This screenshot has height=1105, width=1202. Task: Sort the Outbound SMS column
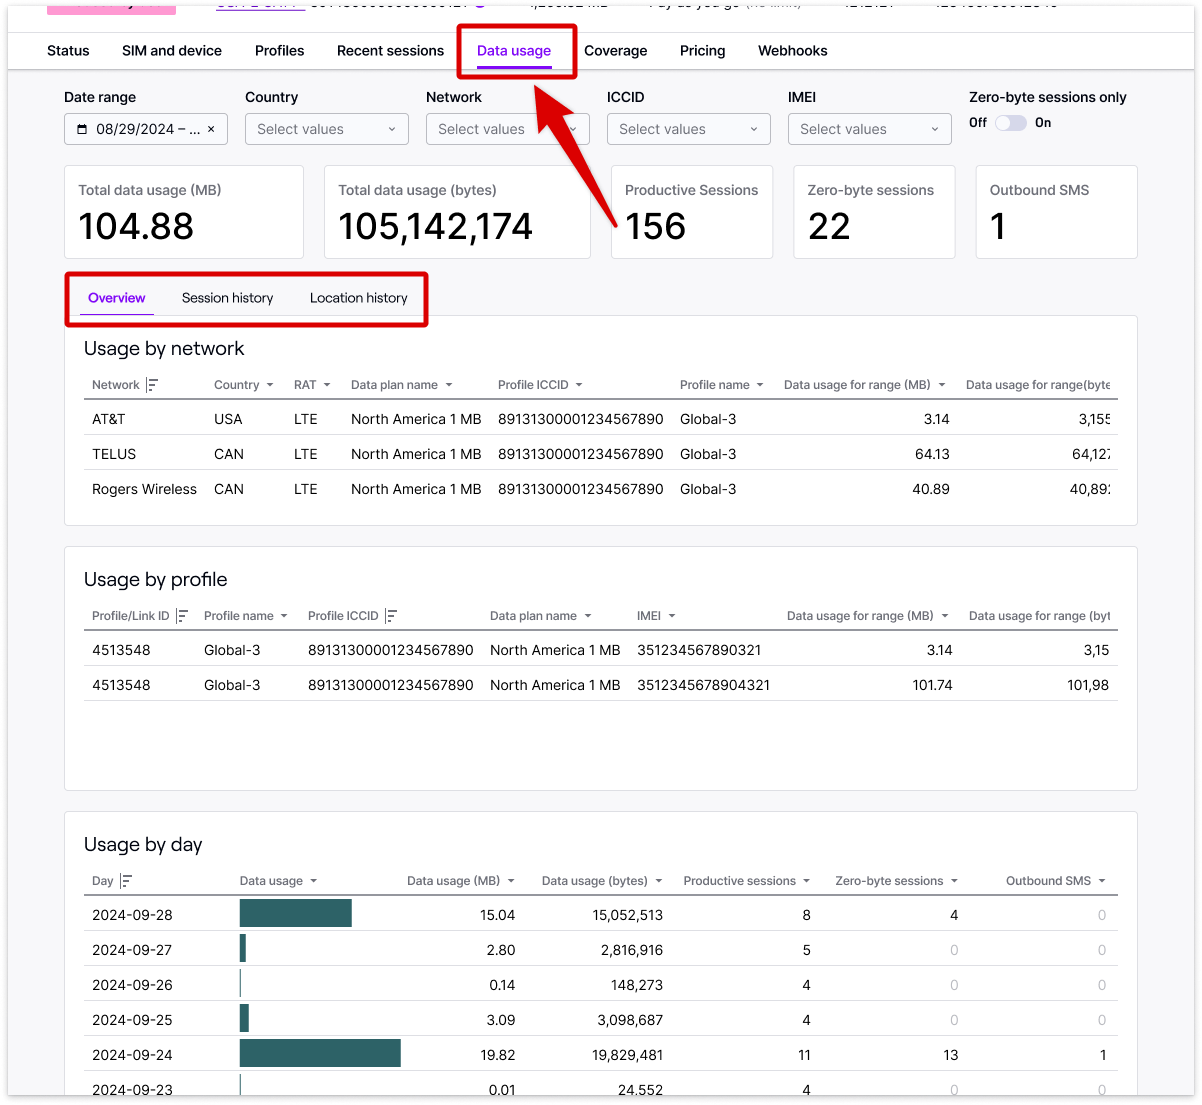1103,881
